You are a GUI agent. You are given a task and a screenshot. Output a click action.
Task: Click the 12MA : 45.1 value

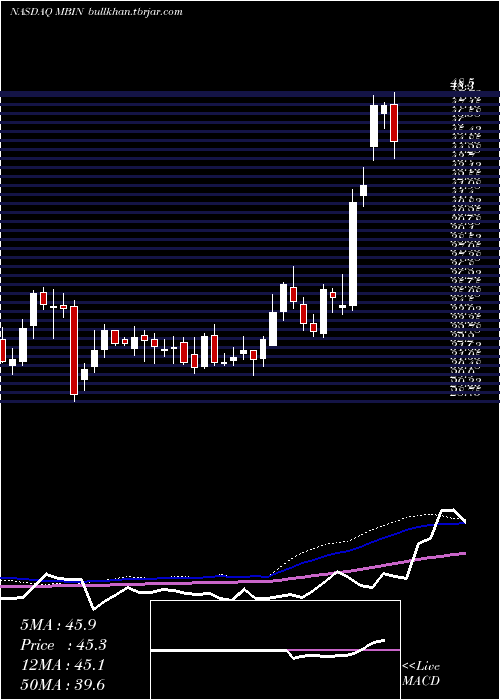(62, 665)
